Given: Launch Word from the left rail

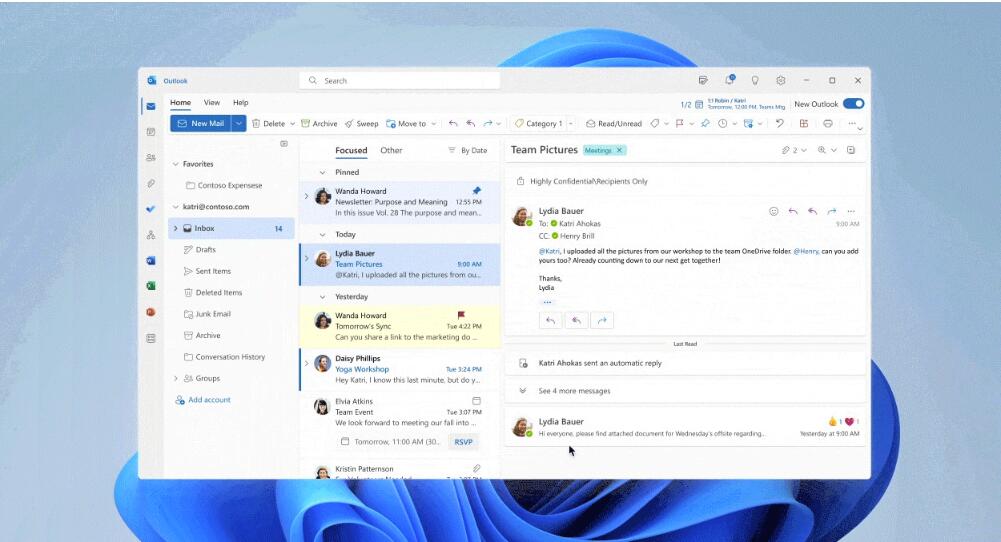Looking at the screenshot, I should click(151, 260).
